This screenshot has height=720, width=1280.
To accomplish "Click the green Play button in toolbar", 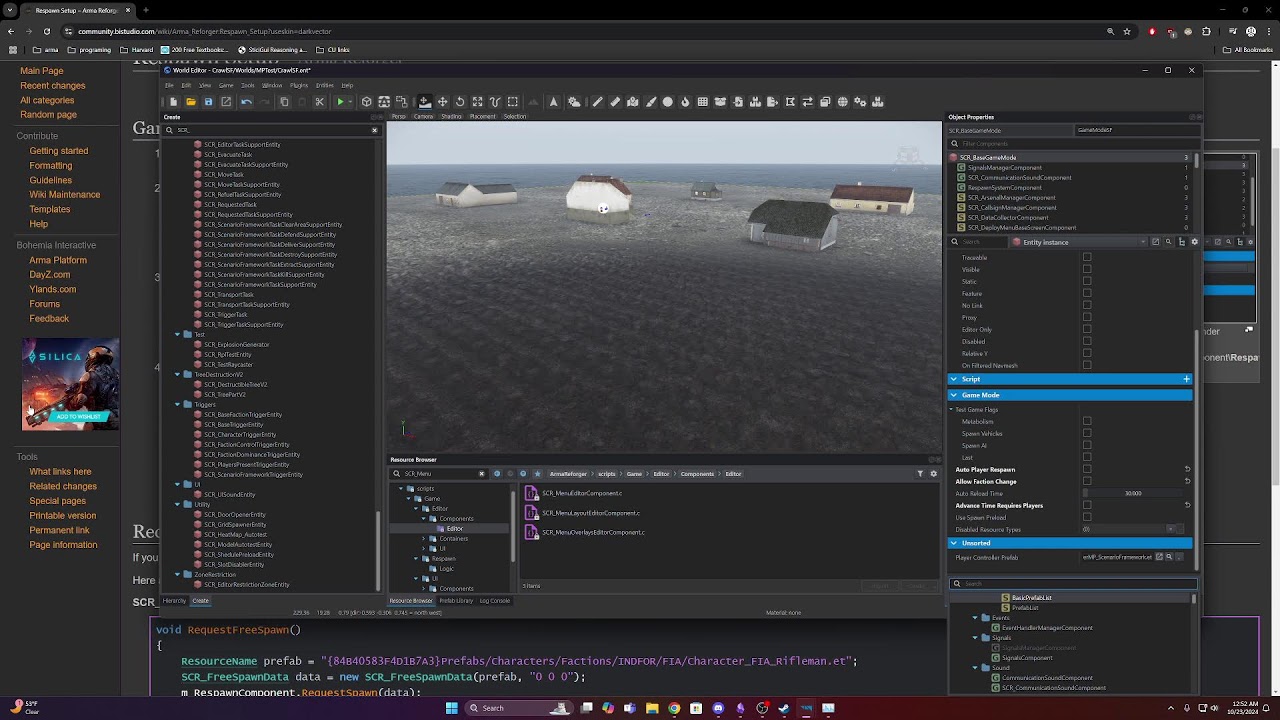I will (340, 102).
